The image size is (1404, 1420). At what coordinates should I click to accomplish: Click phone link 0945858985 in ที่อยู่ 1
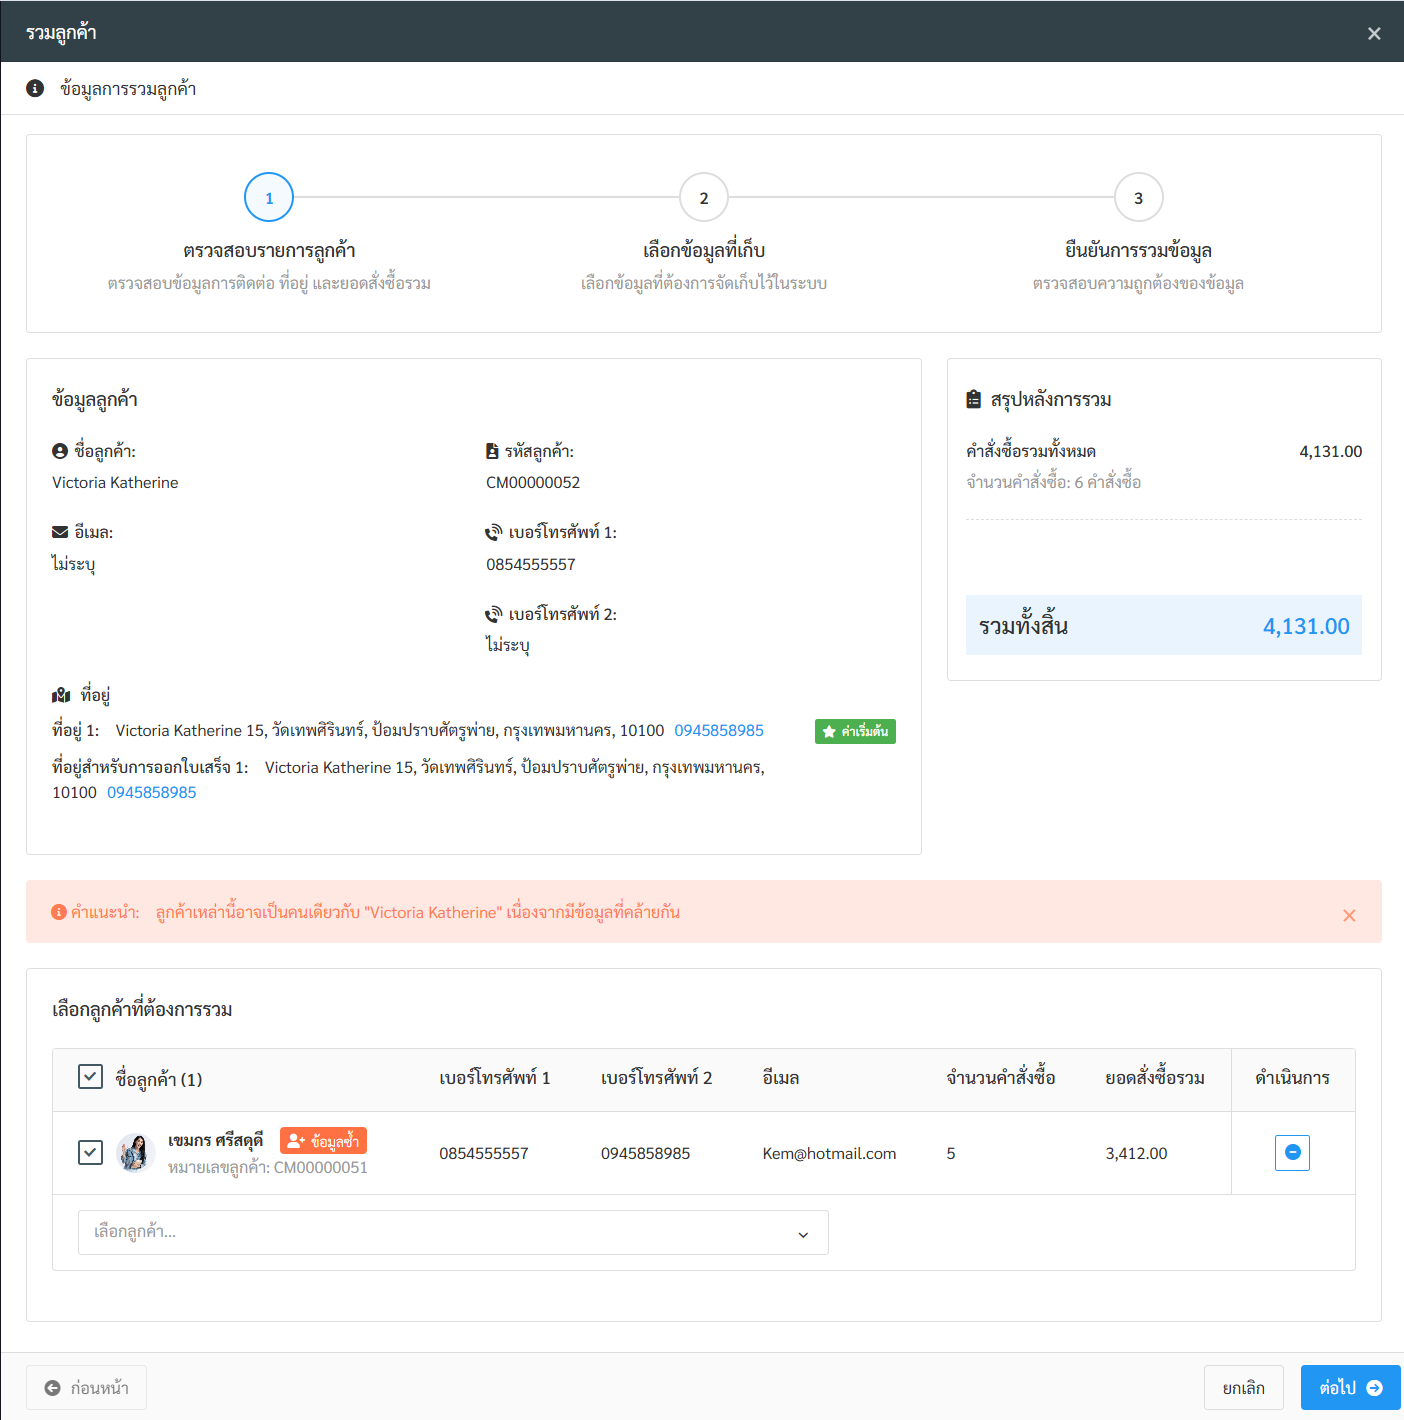(718, 731)
